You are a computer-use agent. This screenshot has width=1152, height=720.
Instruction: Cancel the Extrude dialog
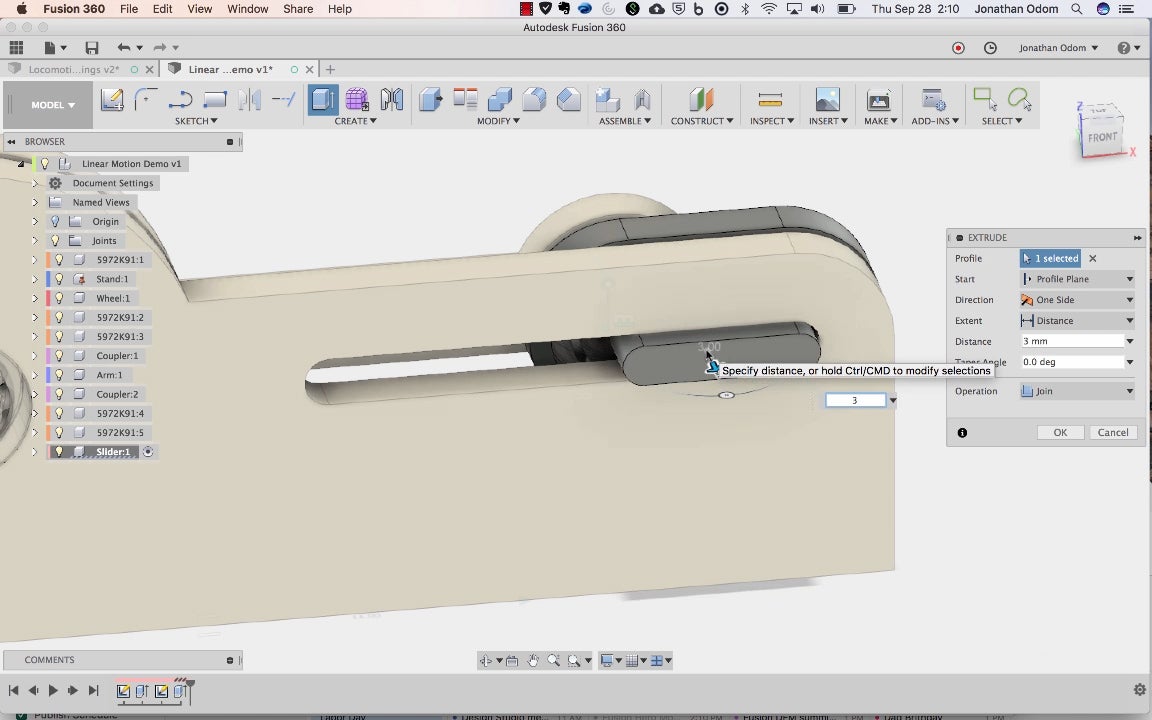point(1112,432)
